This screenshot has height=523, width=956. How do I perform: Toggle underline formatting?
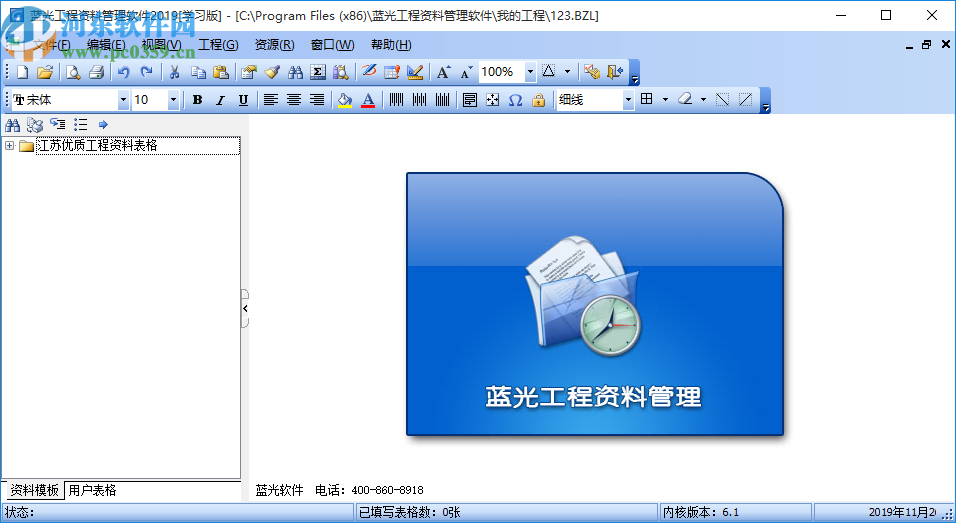click(243, 99)
